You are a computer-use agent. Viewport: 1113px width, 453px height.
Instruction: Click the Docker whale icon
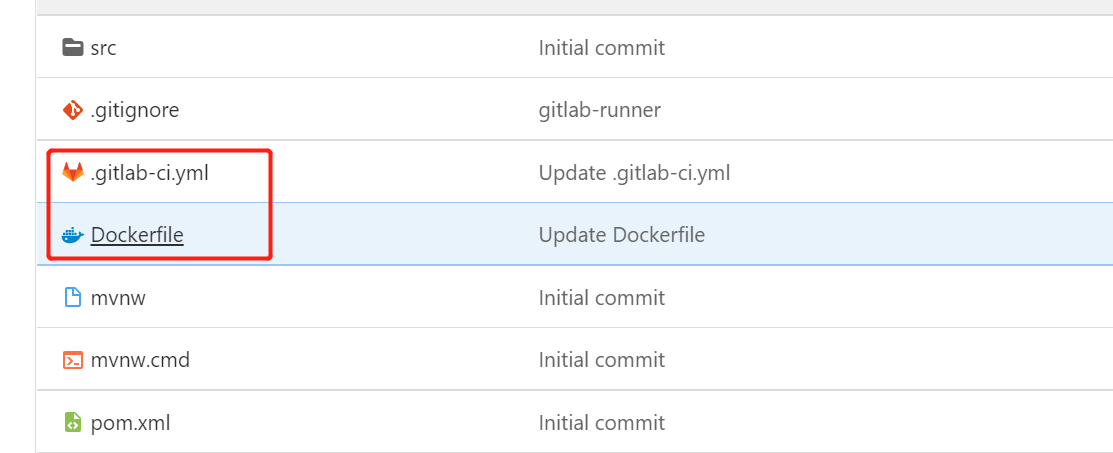(x=72, y=234)
